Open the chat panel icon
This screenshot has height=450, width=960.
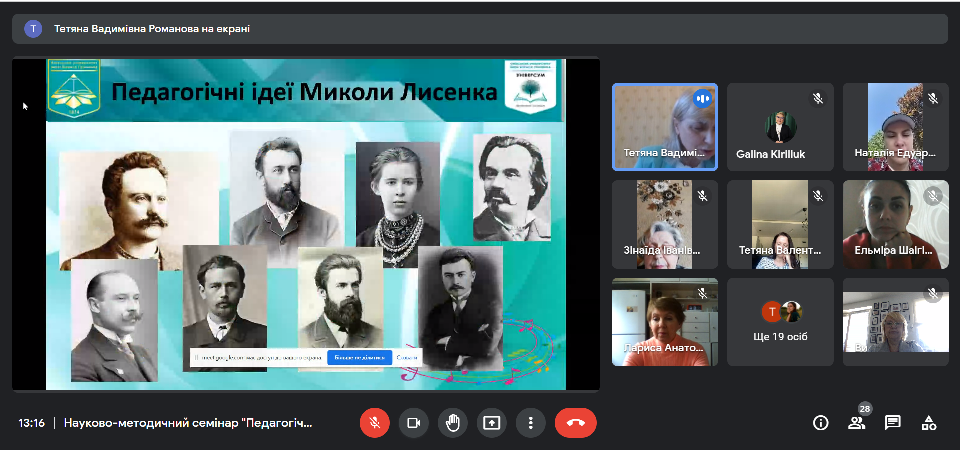(x=893, y=422)
